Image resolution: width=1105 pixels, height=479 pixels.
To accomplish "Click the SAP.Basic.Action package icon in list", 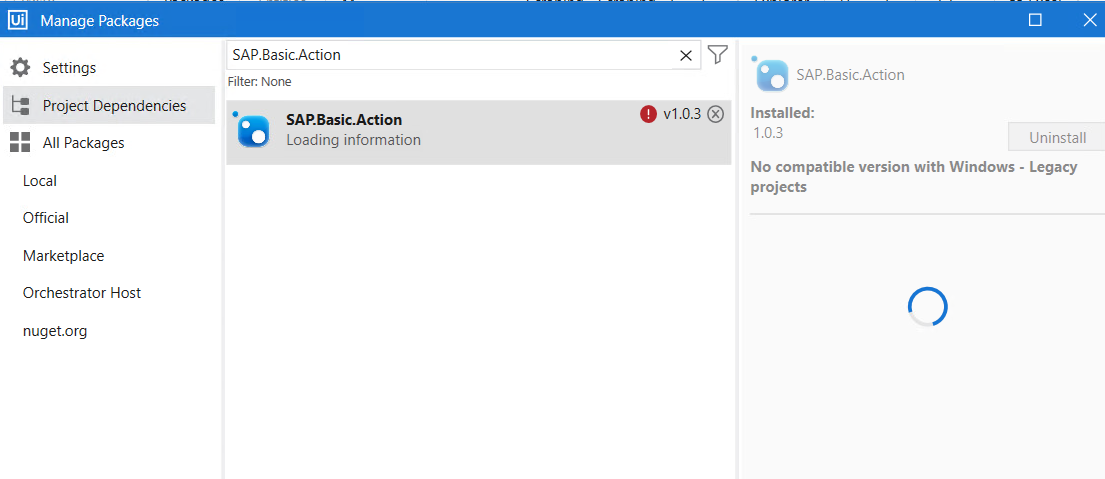I will click(x=252, y=130).
